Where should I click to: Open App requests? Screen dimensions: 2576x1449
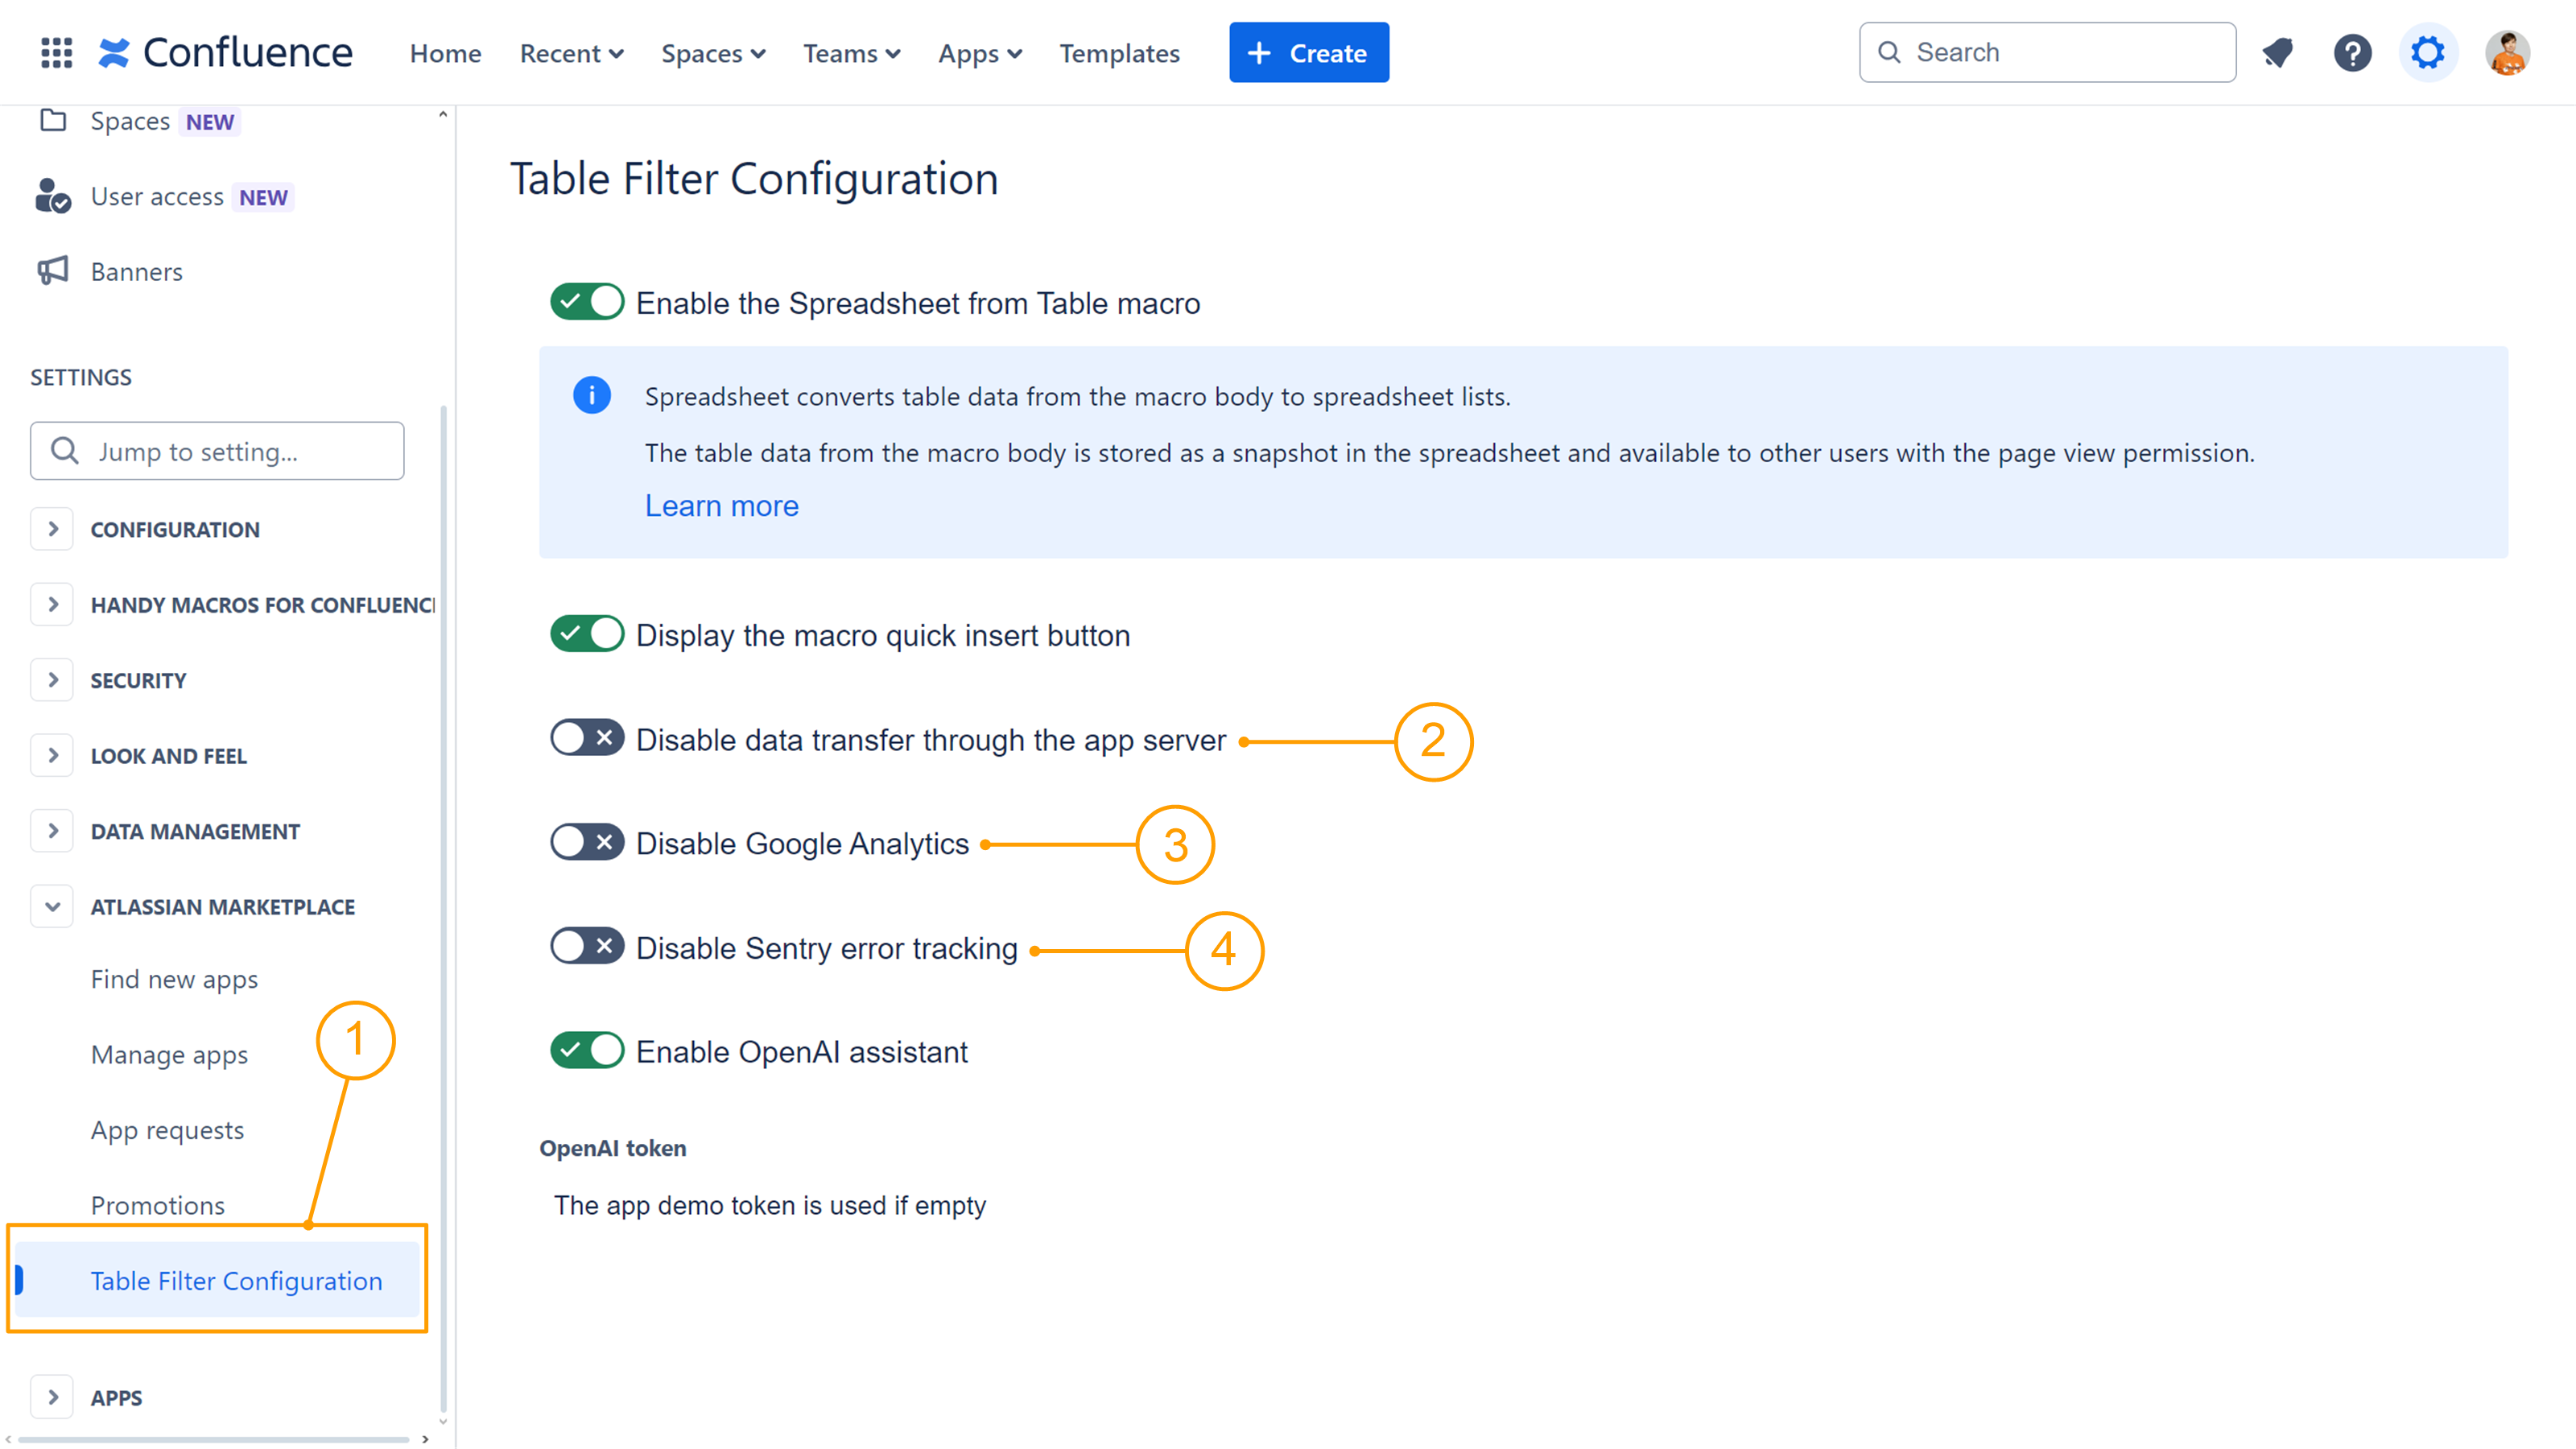click(167, 1130)
